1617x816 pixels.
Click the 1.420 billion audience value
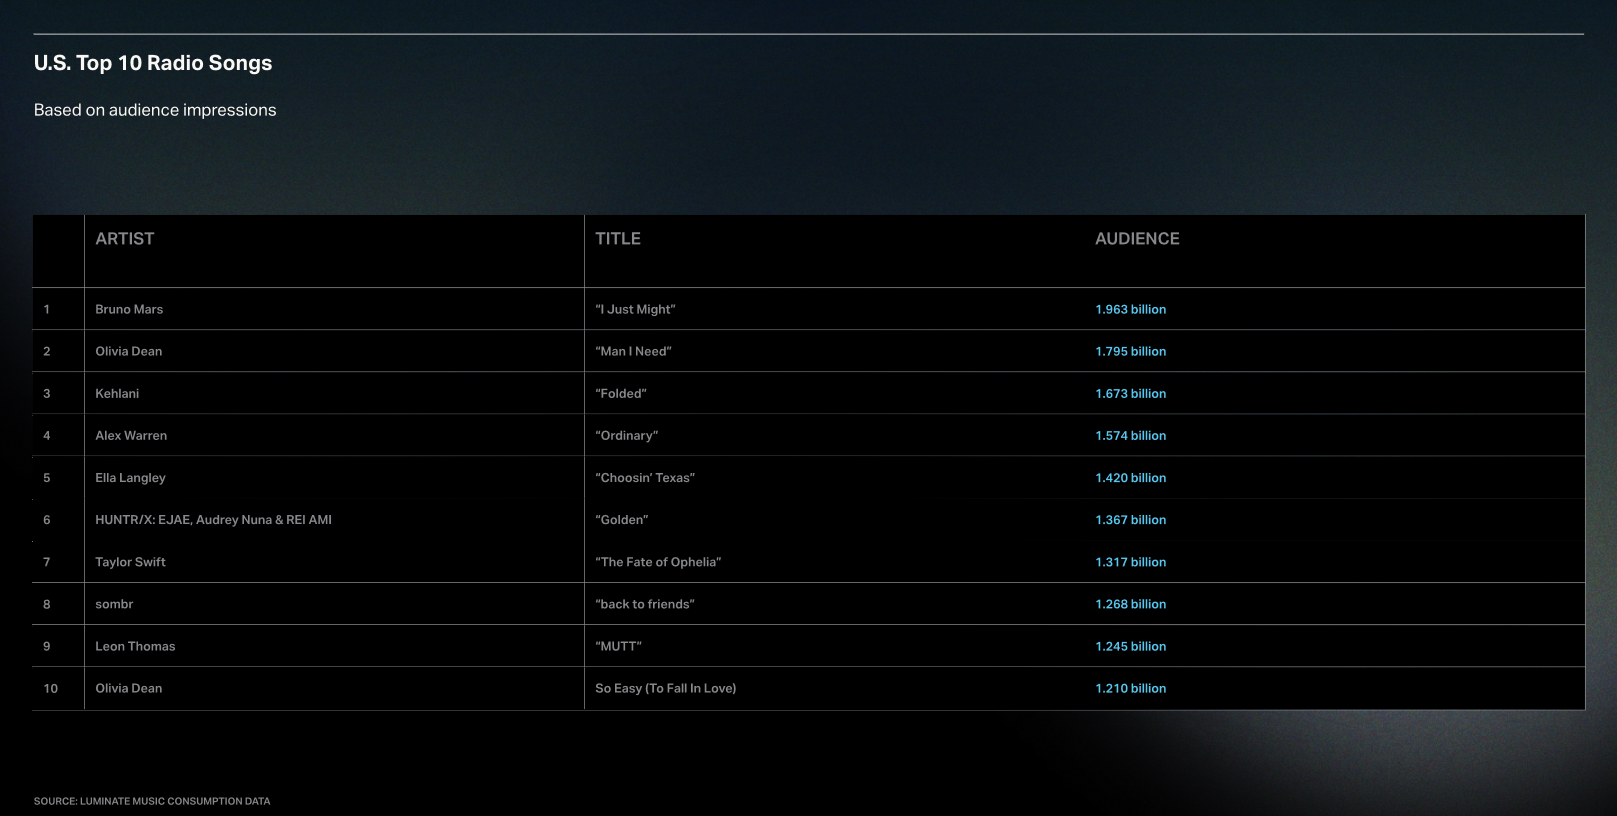click(1130, 478)
